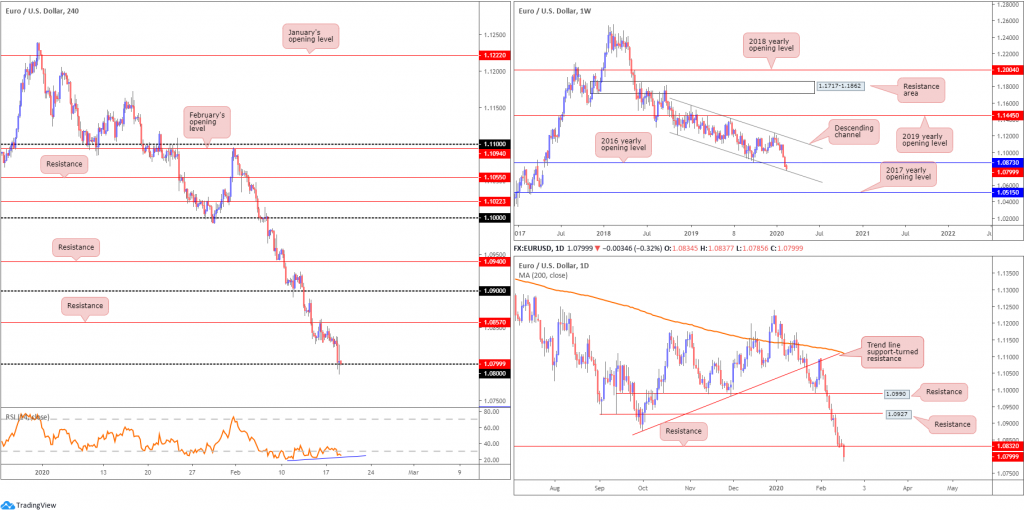Image resolution: width=1024 pixels, height=510 pixels.
Task: Select the 1.08570 Resistance callout label
Action: click(85, 305)
